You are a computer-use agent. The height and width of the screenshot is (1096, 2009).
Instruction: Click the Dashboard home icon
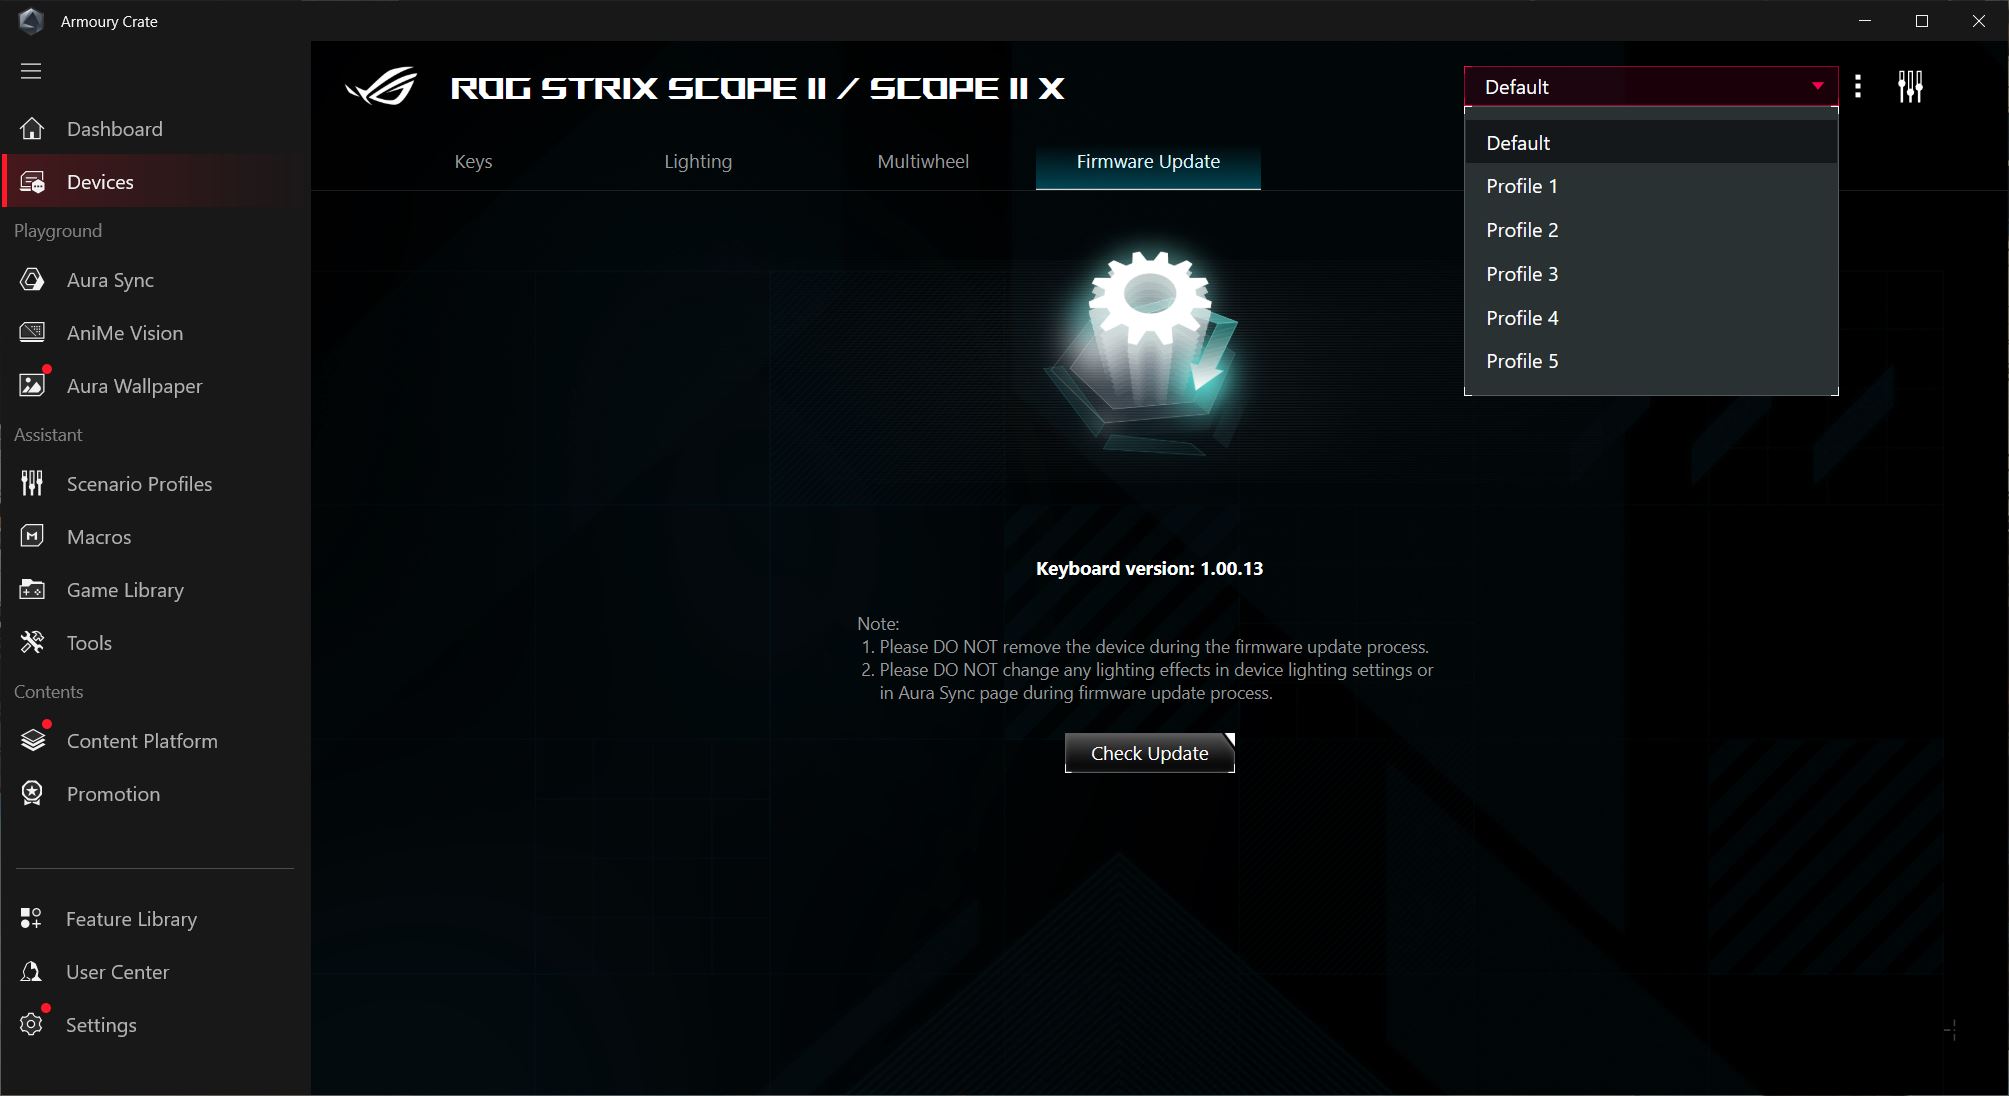click(x=32, y=129)
